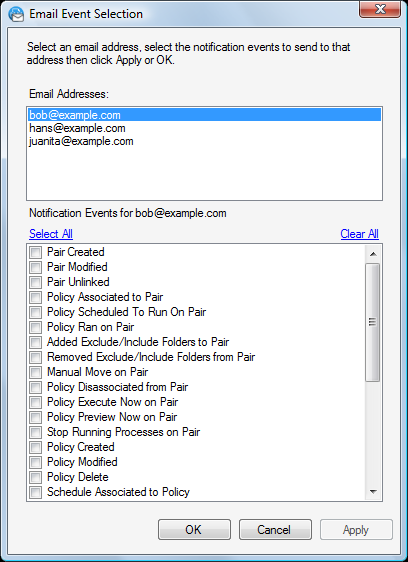Viewport: 408px width, 562px height.
Task: Check the Pair Modified checkbox
Action: click(35, 267)
